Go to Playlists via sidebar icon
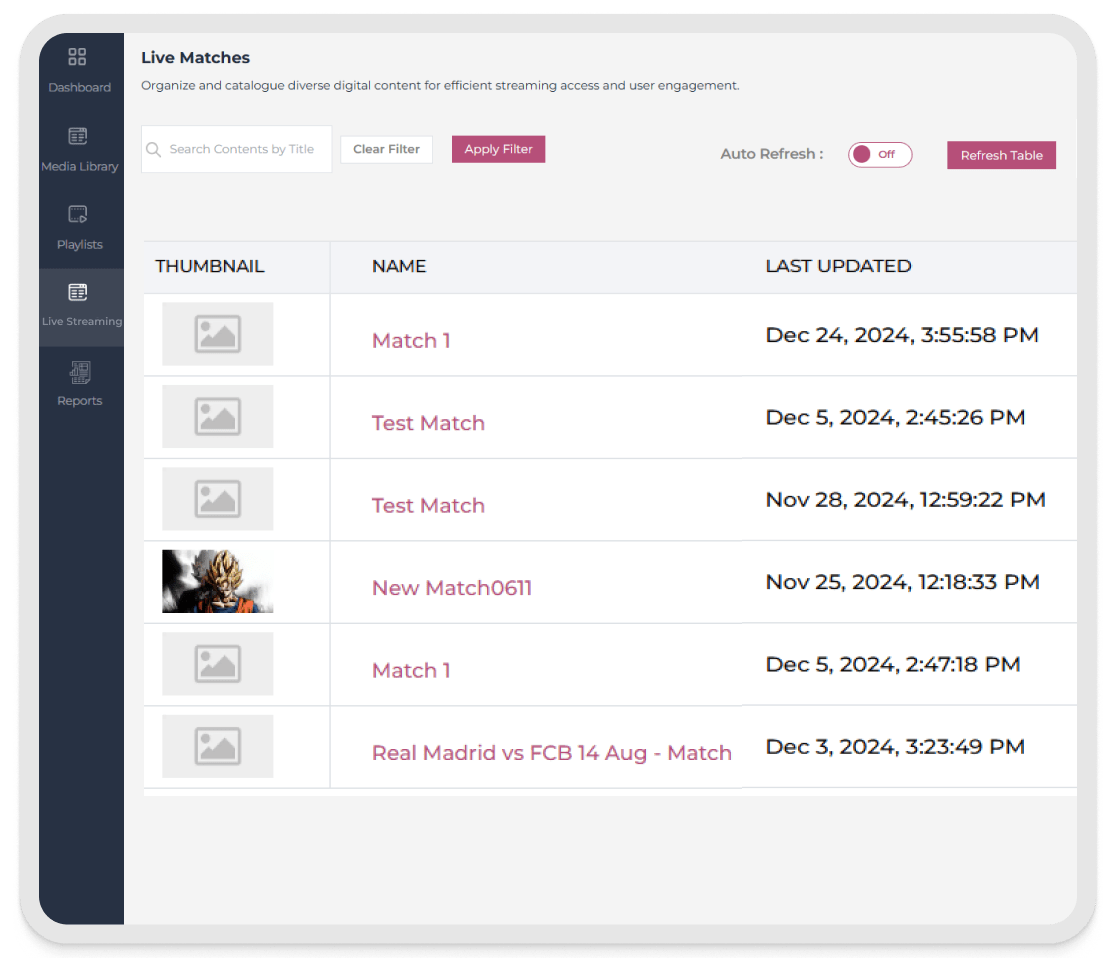 point(78,214)
